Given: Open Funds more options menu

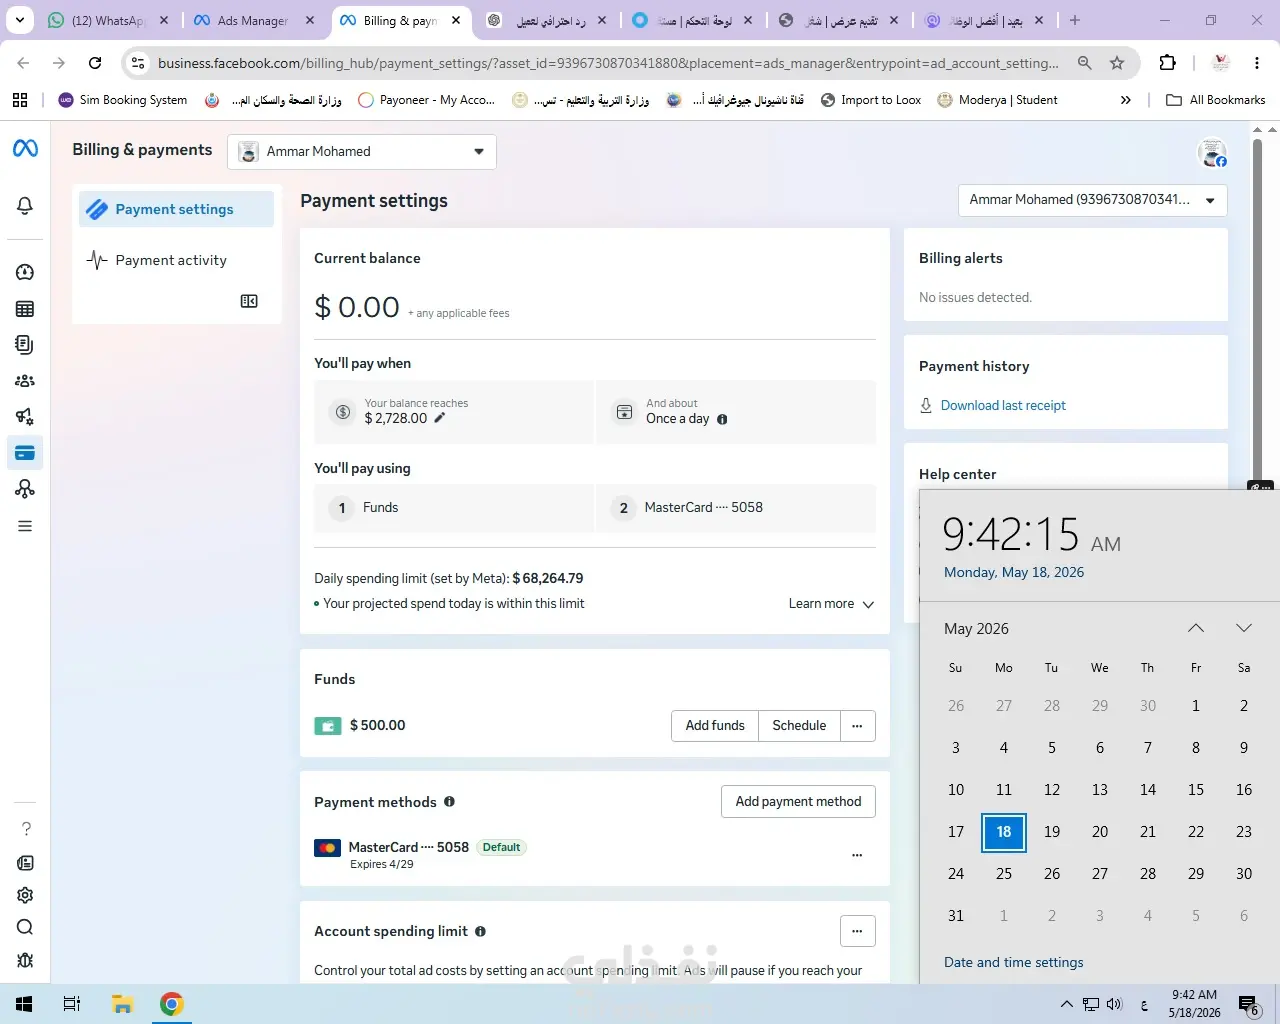Looking at the screenshot, I should [857, 726].
